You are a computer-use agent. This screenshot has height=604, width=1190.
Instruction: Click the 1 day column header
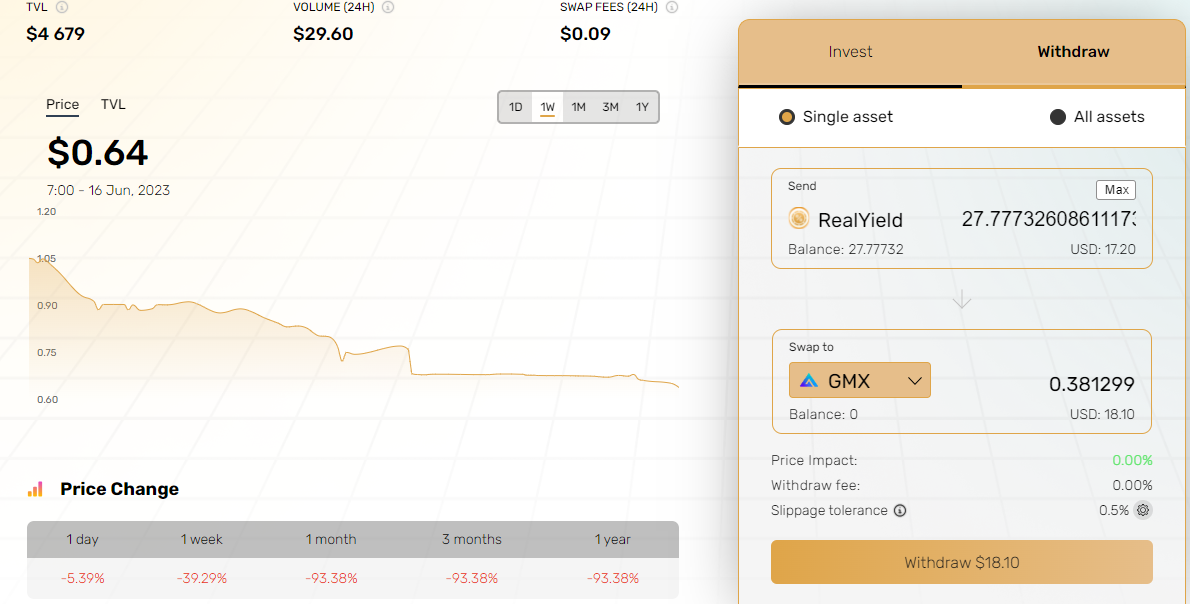pyautogui.click(x=83, y=540)
